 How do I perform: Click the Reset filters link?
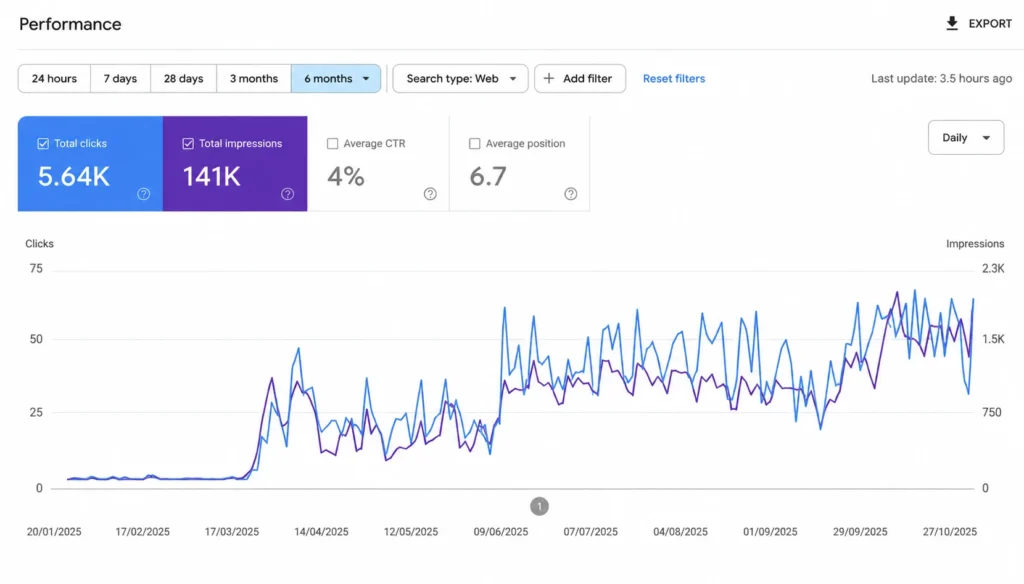674,78
